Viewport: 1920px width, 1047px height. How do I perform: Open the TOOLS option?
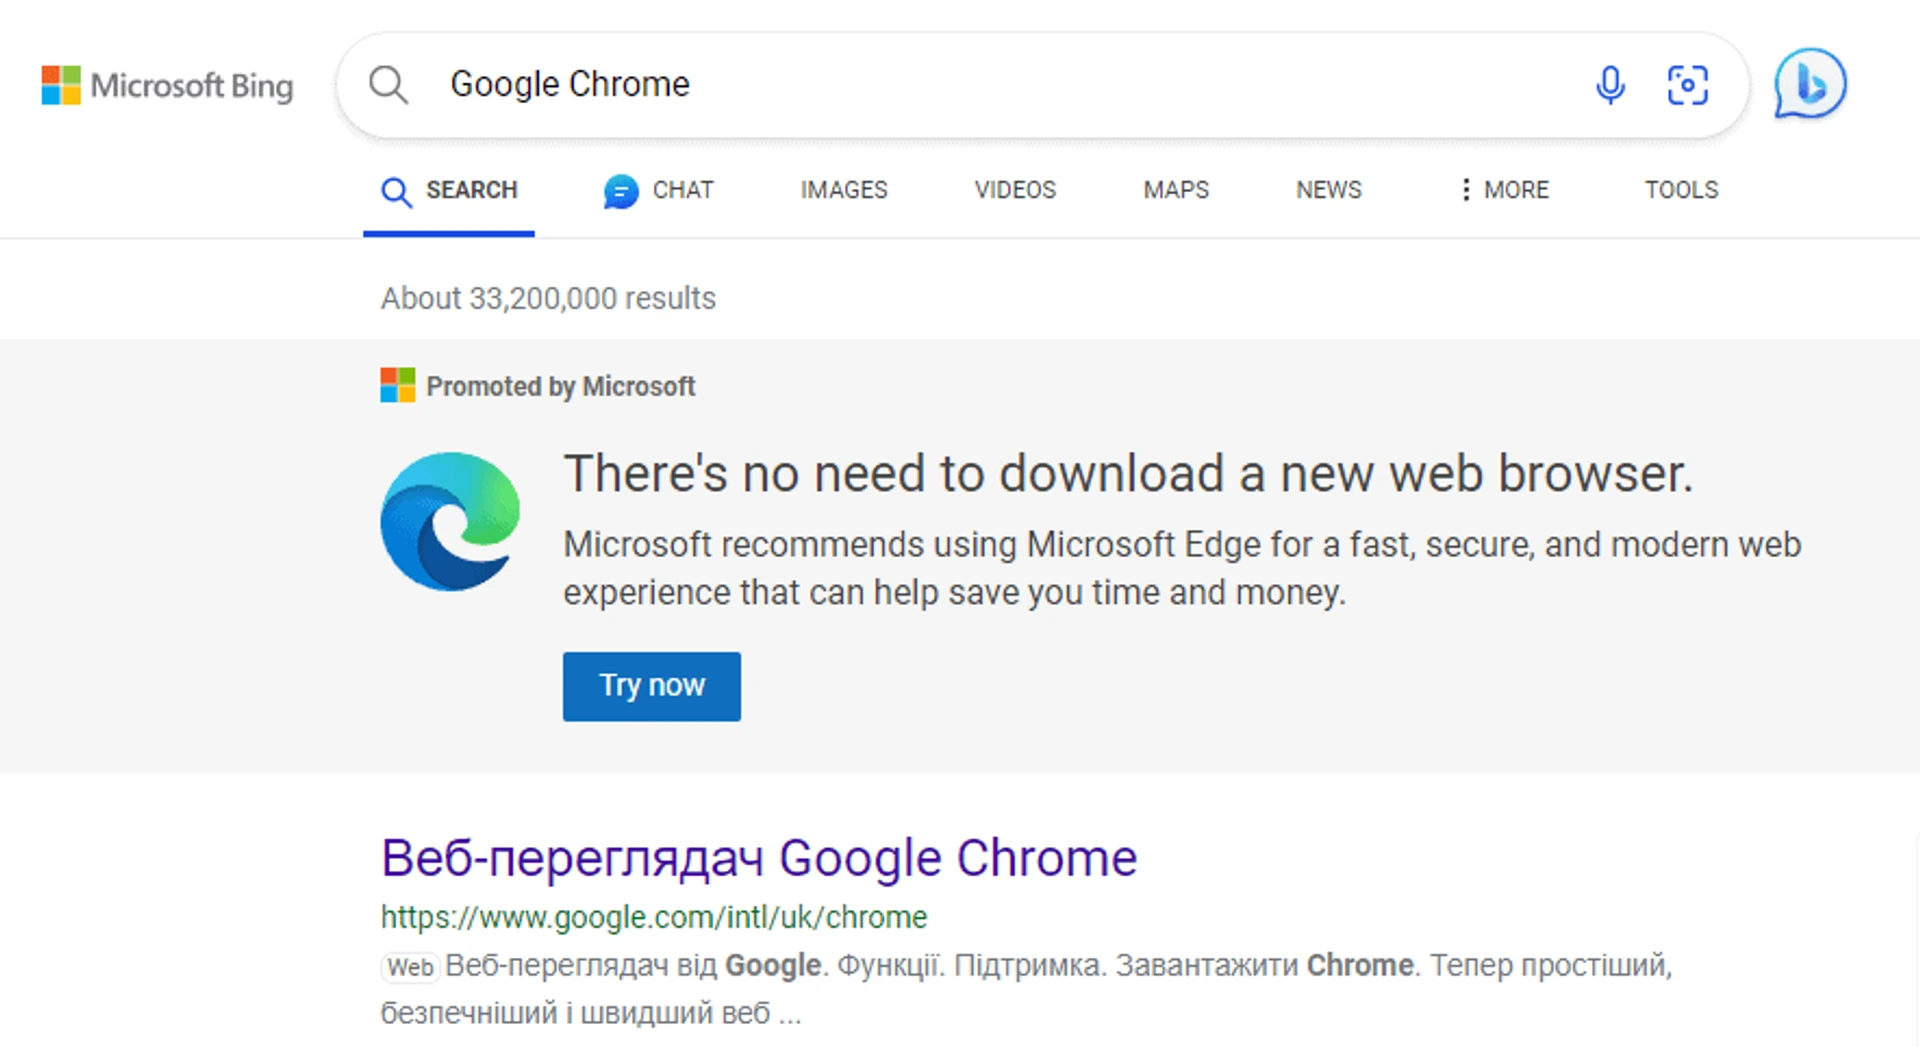[1682, 190]
